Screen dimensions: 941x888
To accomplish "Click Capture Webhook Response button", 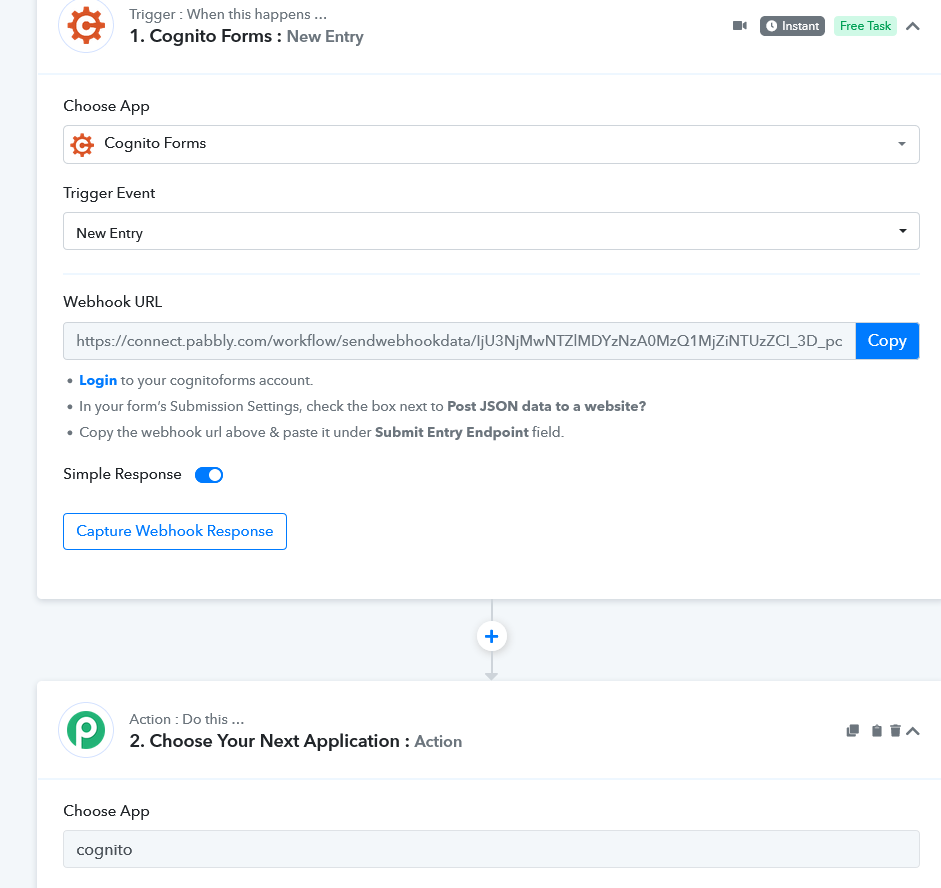I will (x=175, y=531).
